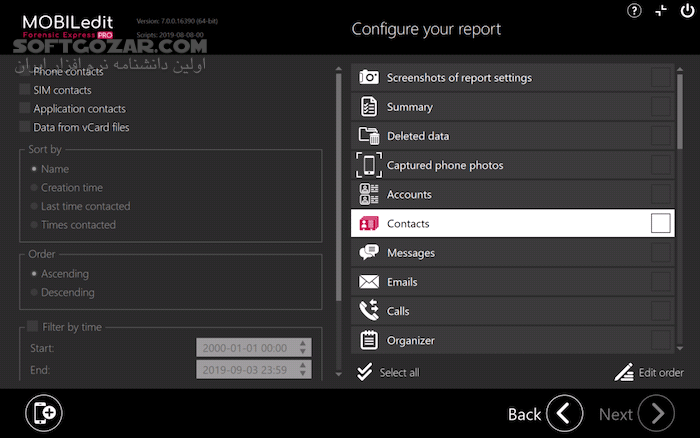
Task: Click the power exit icon
Action: [x=683, y=11]
